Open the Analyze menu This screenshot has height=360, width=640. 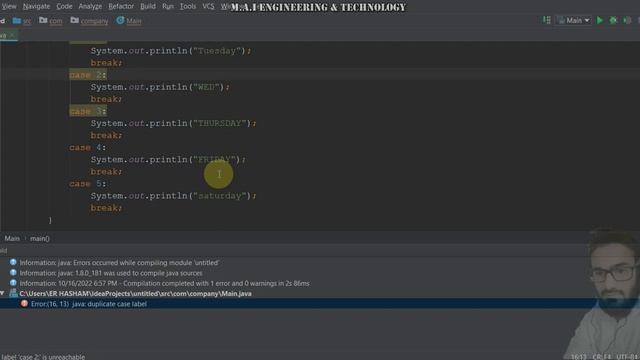(x=90, y=6)
